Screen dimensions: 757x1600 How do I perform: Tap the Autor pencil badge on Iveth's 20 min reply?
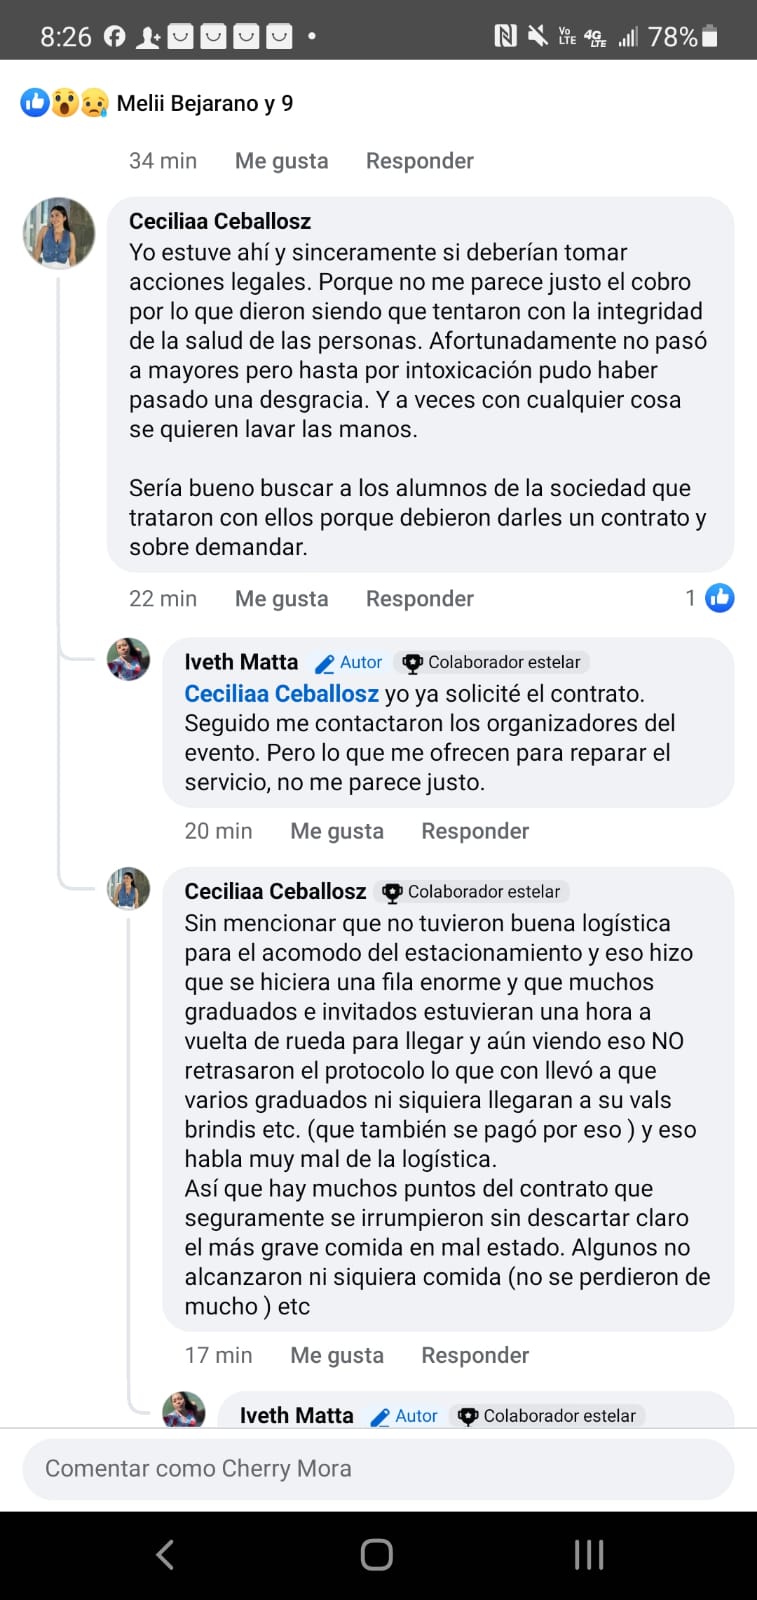[x=348, y=662]
